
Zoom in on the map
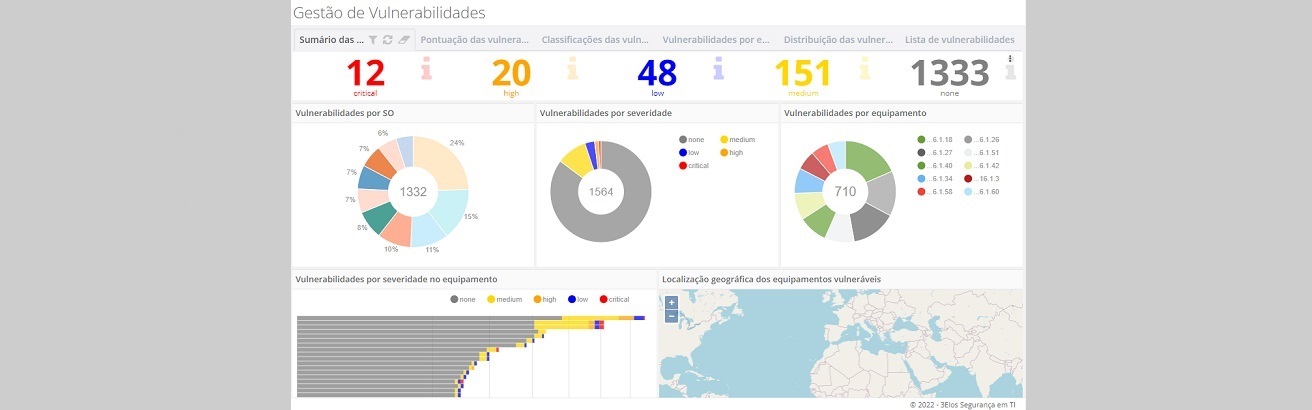tap(671, 302)
